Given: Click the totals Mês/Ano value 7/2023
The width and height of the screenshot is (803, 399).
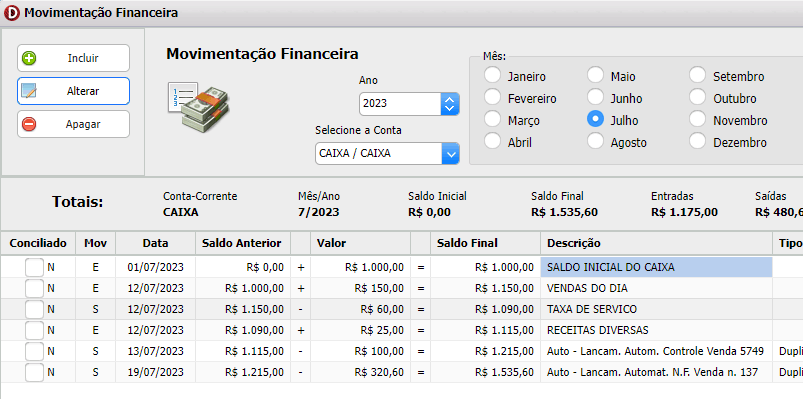Looking at the screenshot, I should [x=319, y=213].
